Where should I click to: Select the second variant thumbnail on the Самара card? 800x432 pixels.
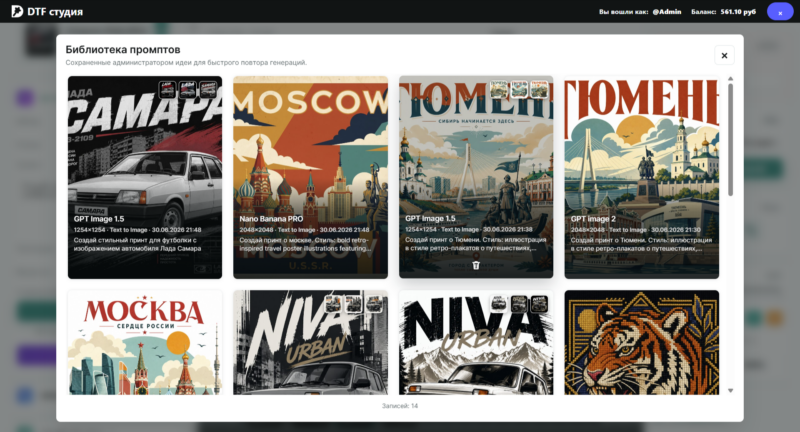pos(188,90)
